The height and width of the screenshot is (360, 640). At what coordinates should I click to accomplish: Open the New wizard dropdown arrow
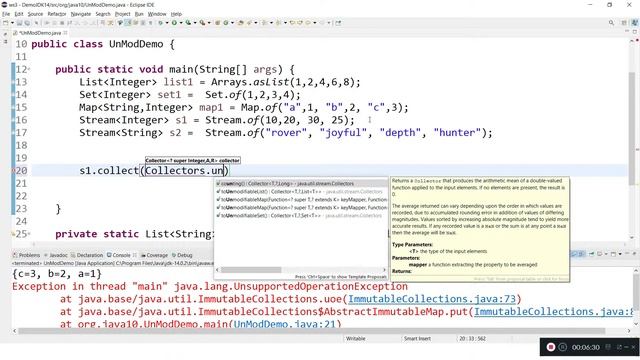13,23
